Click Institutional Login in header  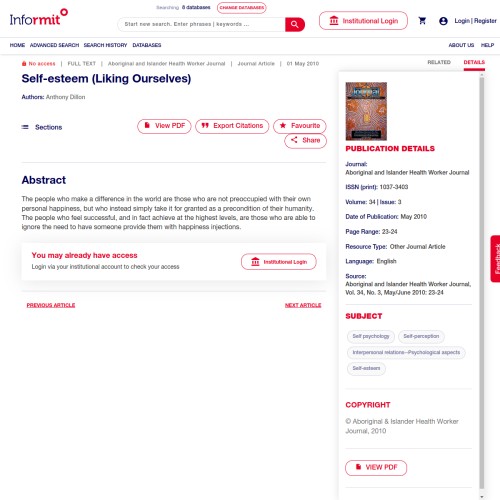coord(363,21)
